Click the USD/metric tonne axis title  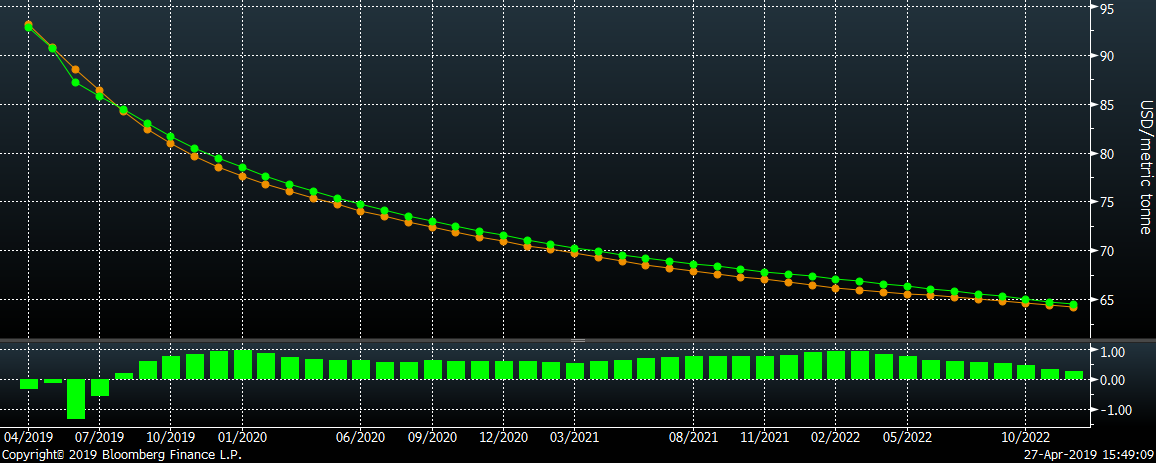1145,166
